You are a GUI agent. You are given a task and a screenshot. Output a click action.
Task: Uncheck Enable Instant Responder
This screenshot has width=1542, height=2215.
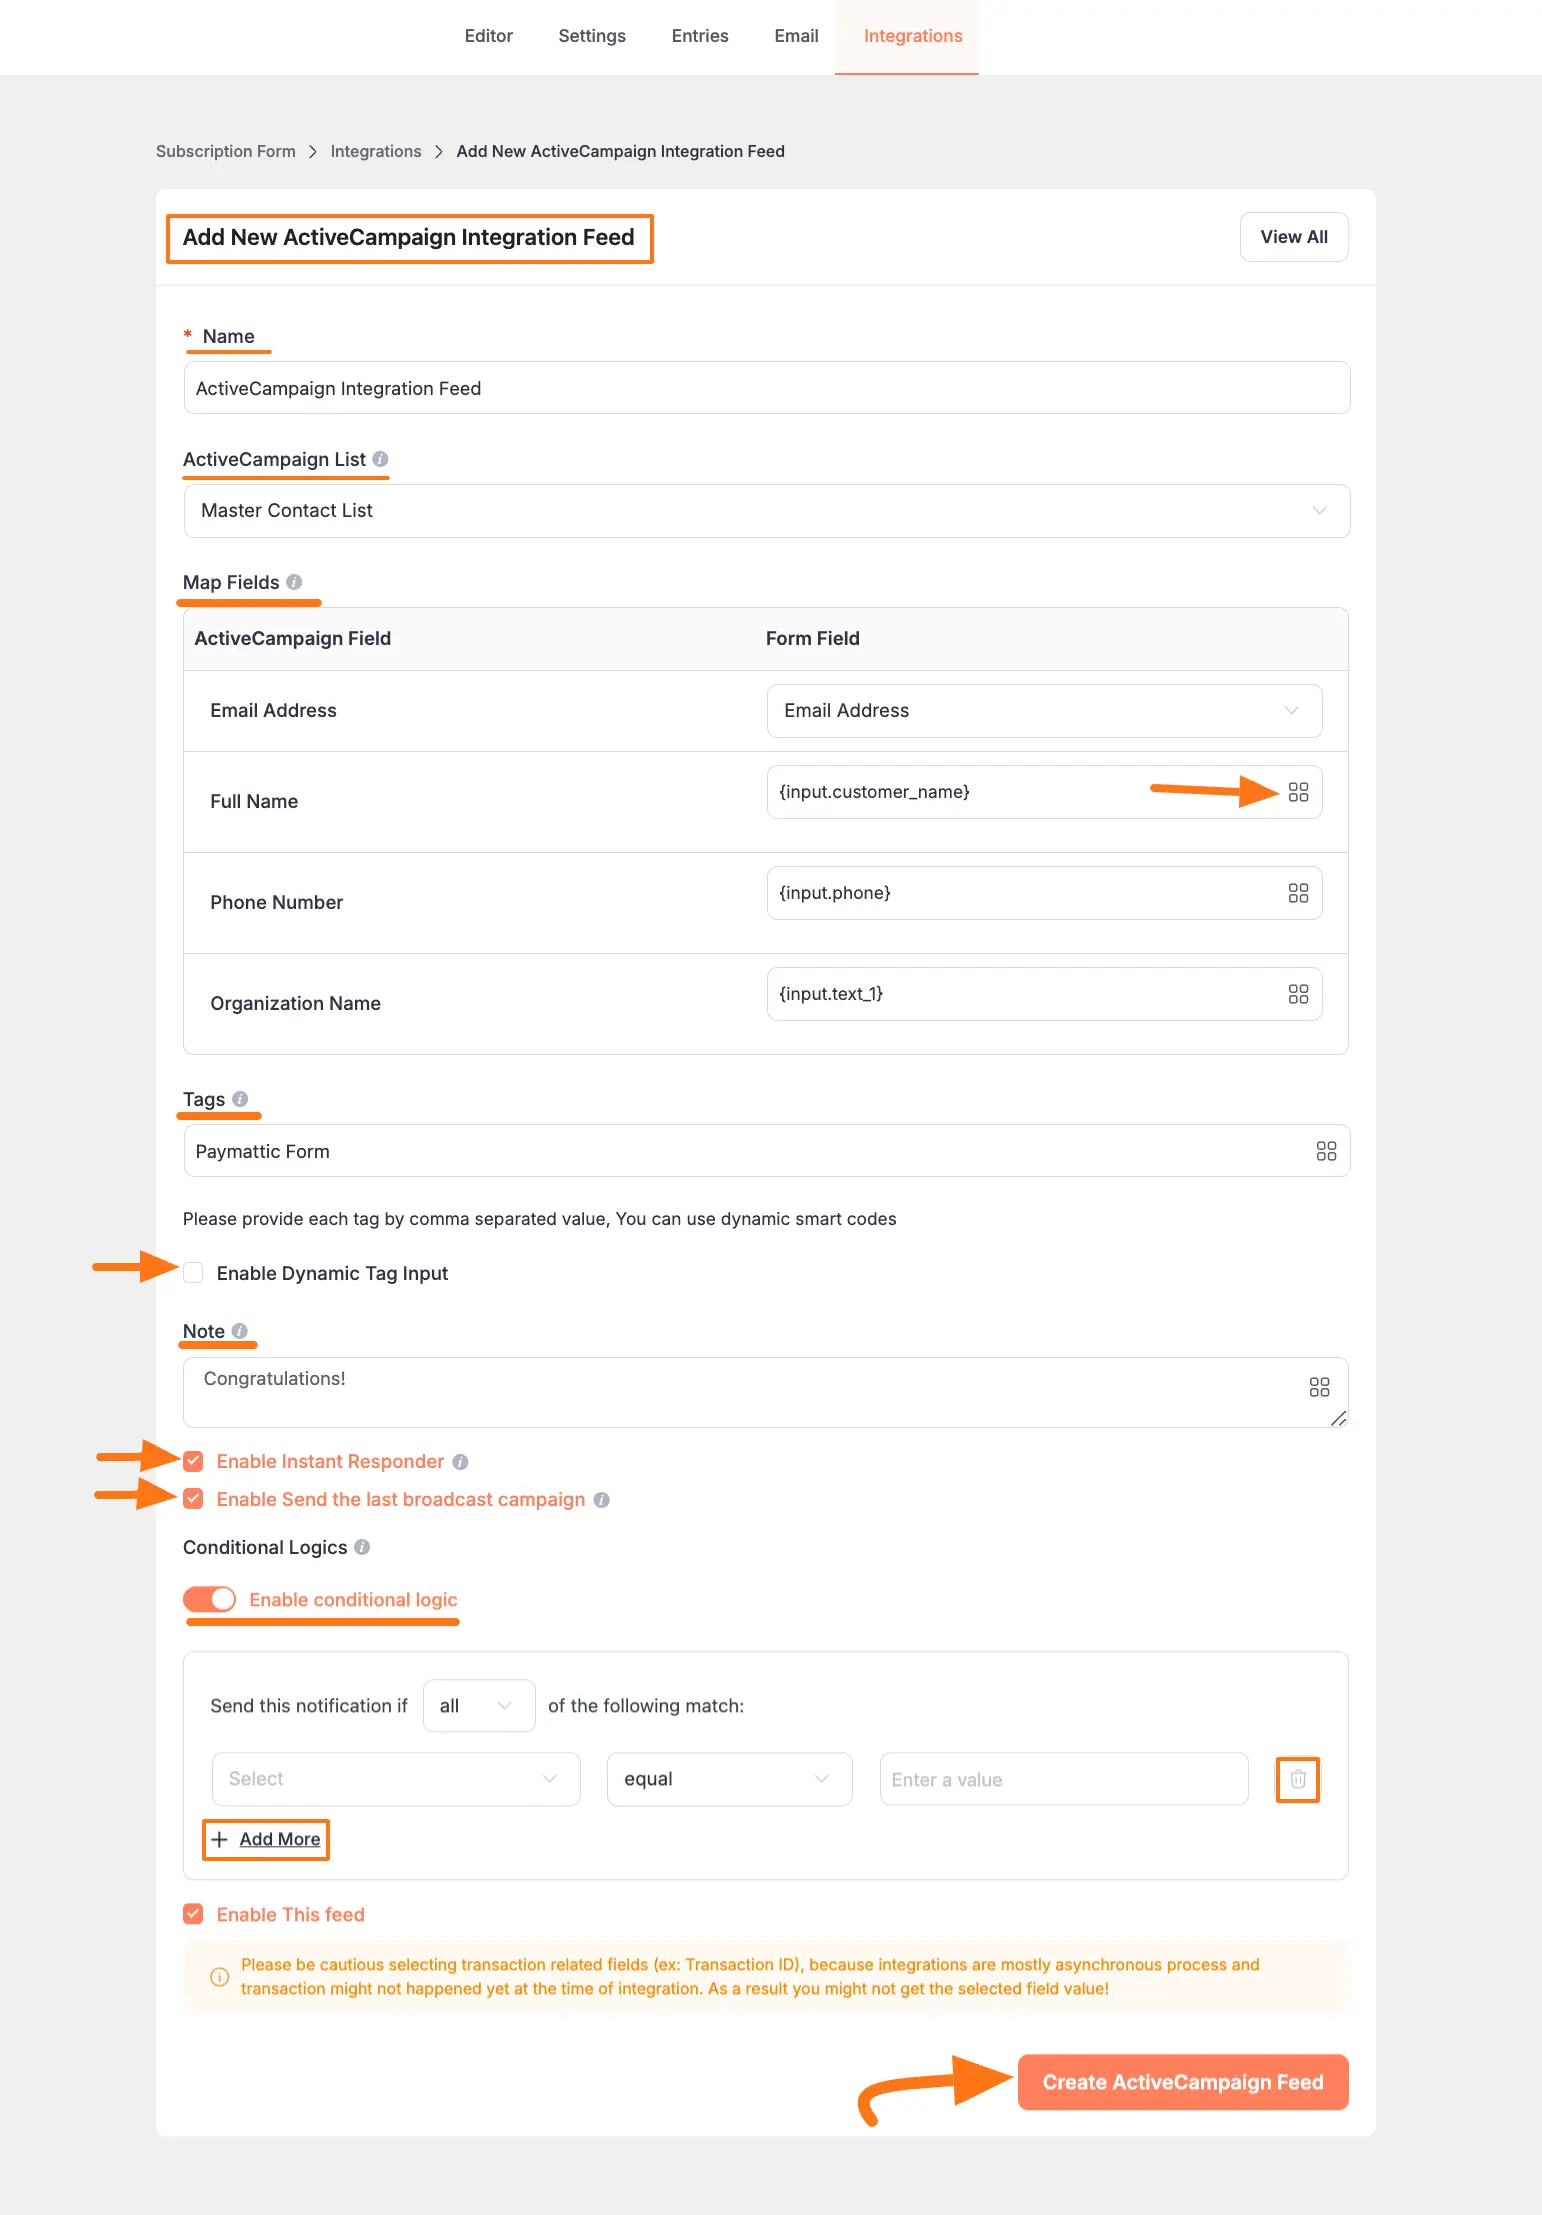tap(193, 1462)
